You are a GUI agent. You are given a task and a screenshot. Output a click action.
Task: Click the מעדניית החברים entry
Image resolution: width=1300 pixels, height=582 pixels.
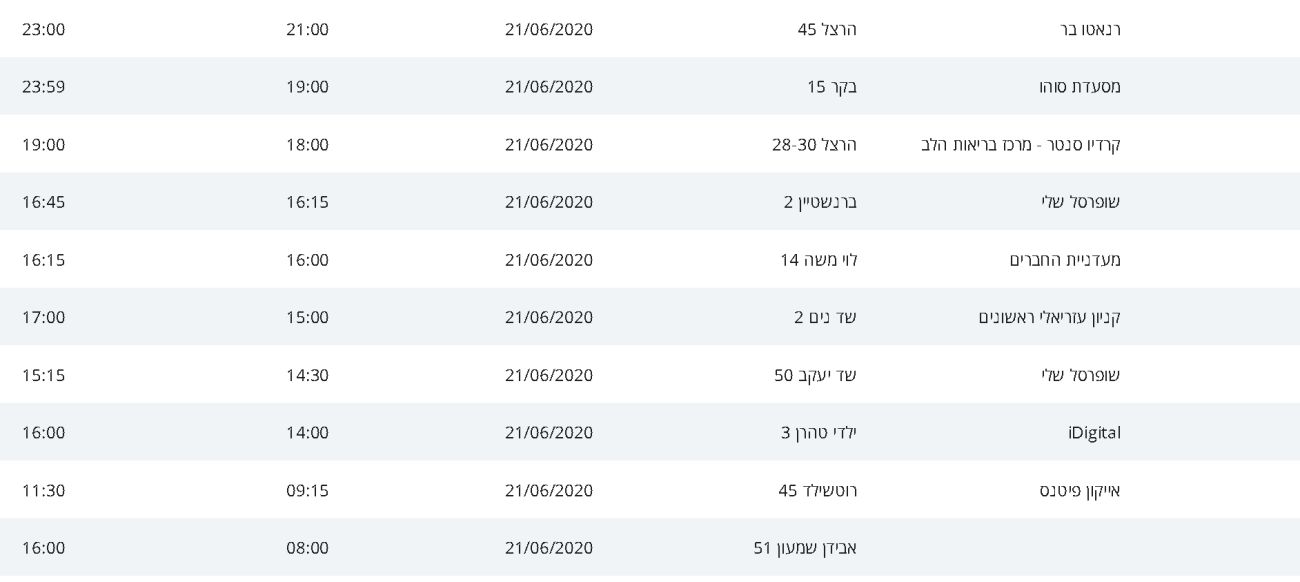tap(1065, 260)
